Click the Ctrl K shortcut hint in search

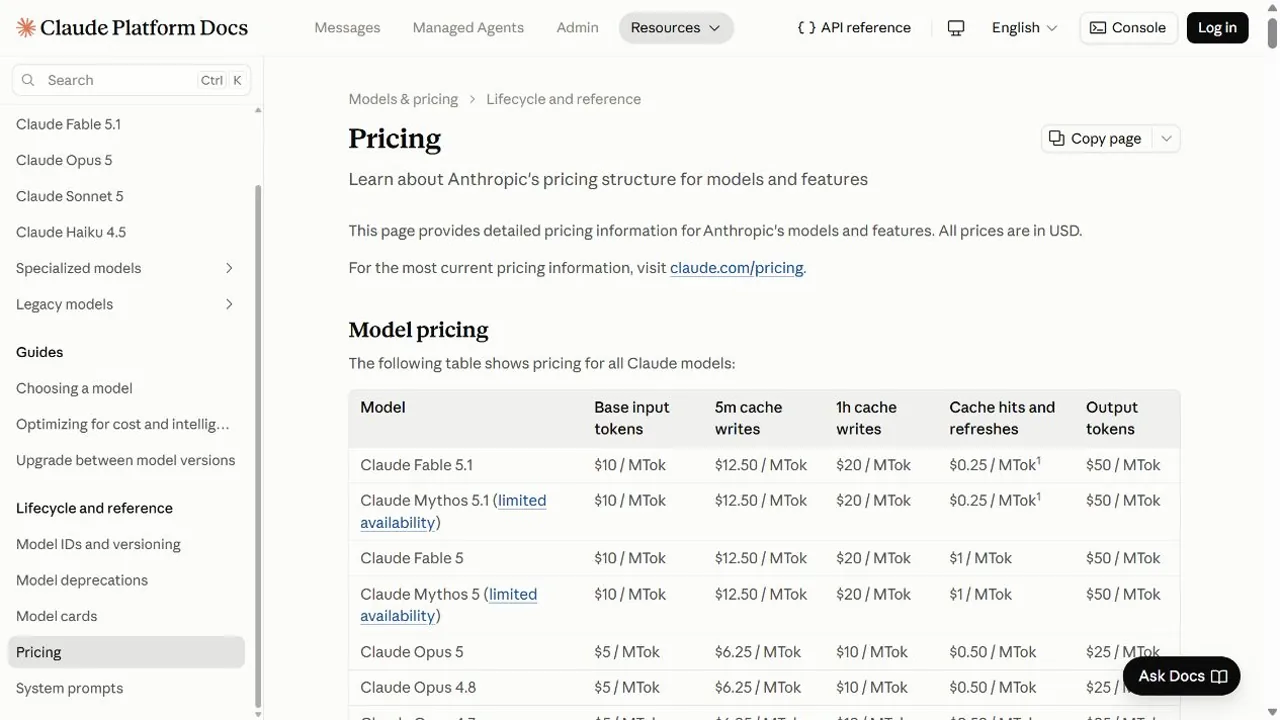(221, 80)
